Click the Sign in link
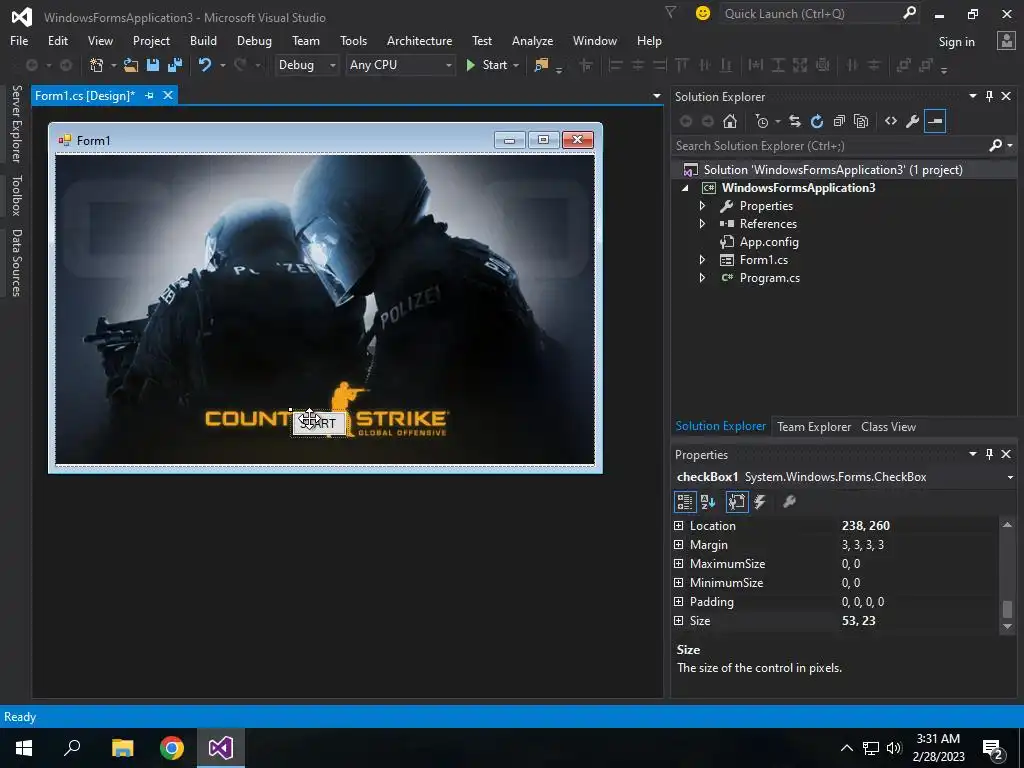Viewport: 1024px width, 768px height. point(957,42)
